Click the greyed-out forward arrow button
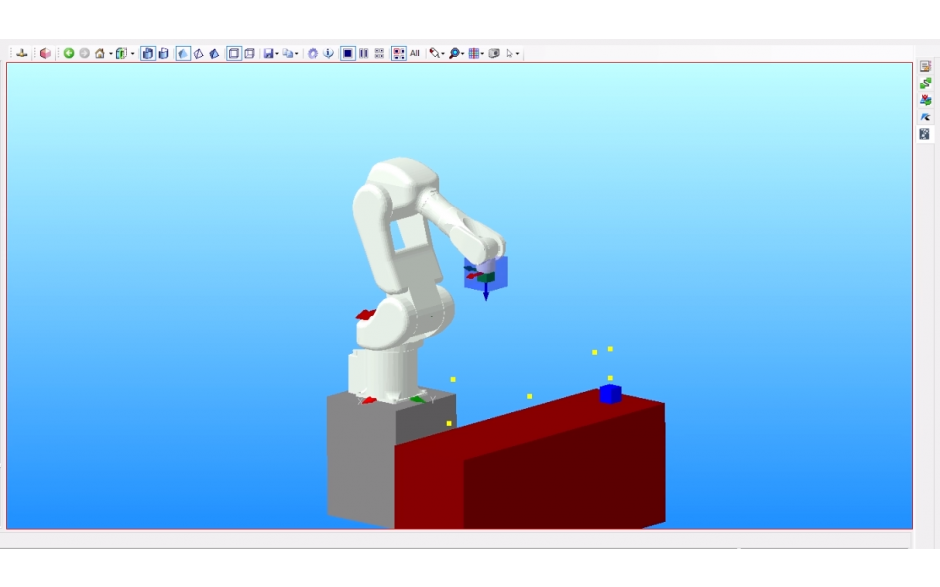This screenshot has width=940, height=587. (x=85, y=53)
